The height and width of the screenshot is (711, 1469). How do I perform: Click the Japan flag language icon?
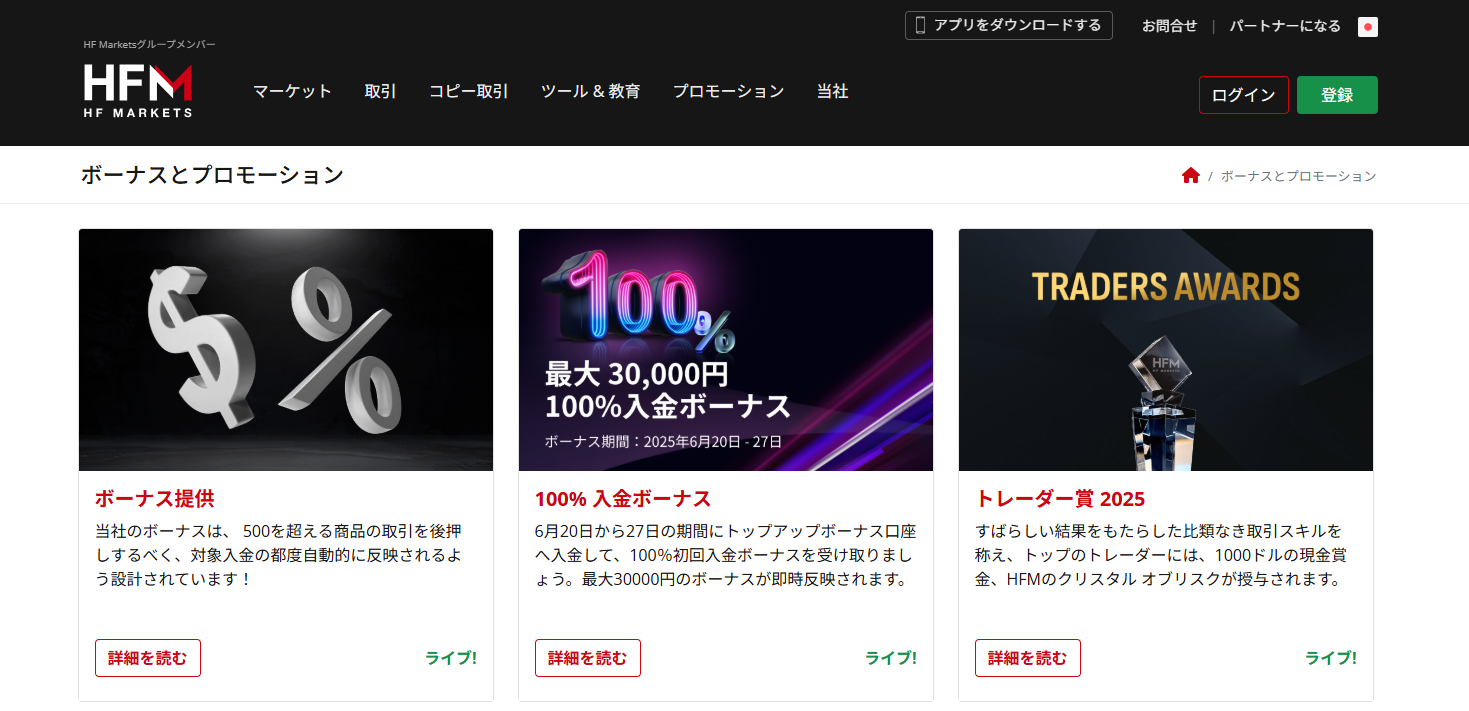1368,27
